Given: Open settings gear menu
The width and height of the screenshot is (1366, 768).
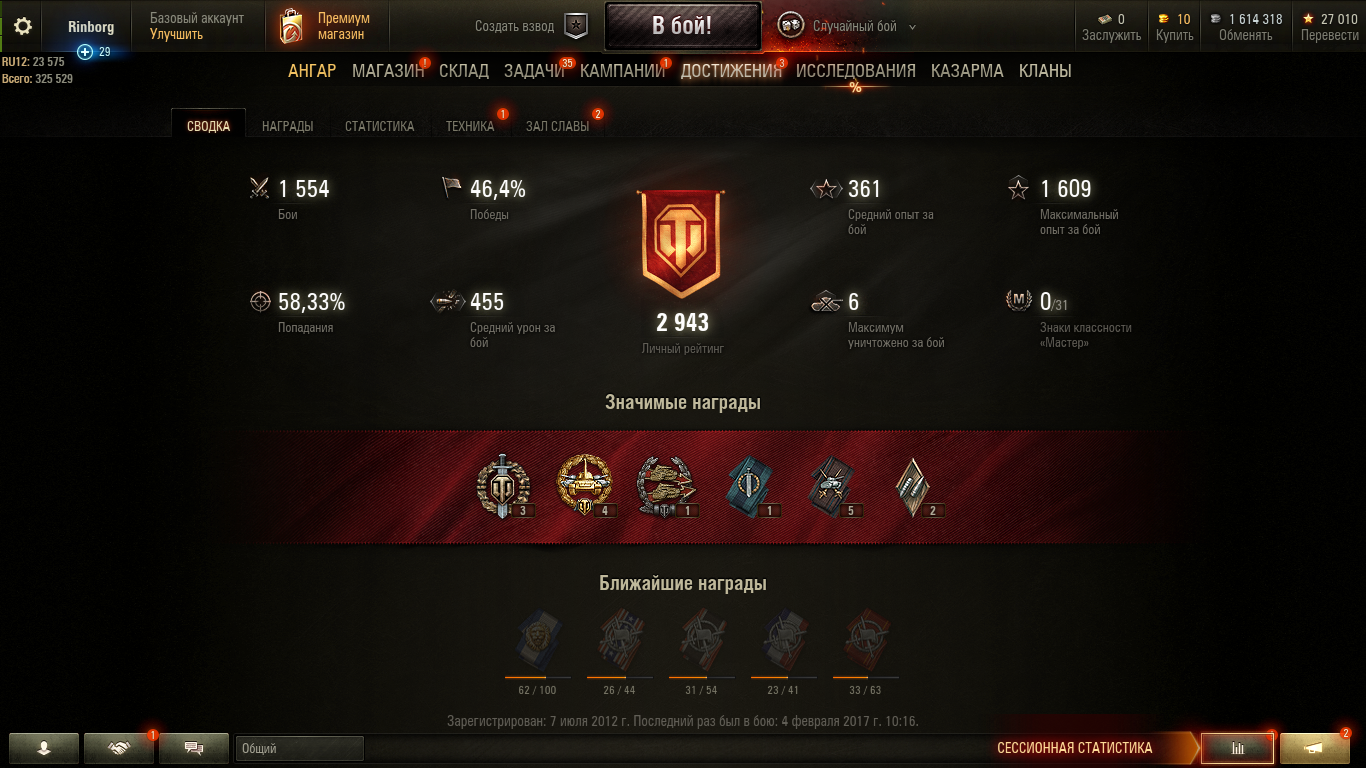Looking at the screenshot, I should [x=22, y=27].
